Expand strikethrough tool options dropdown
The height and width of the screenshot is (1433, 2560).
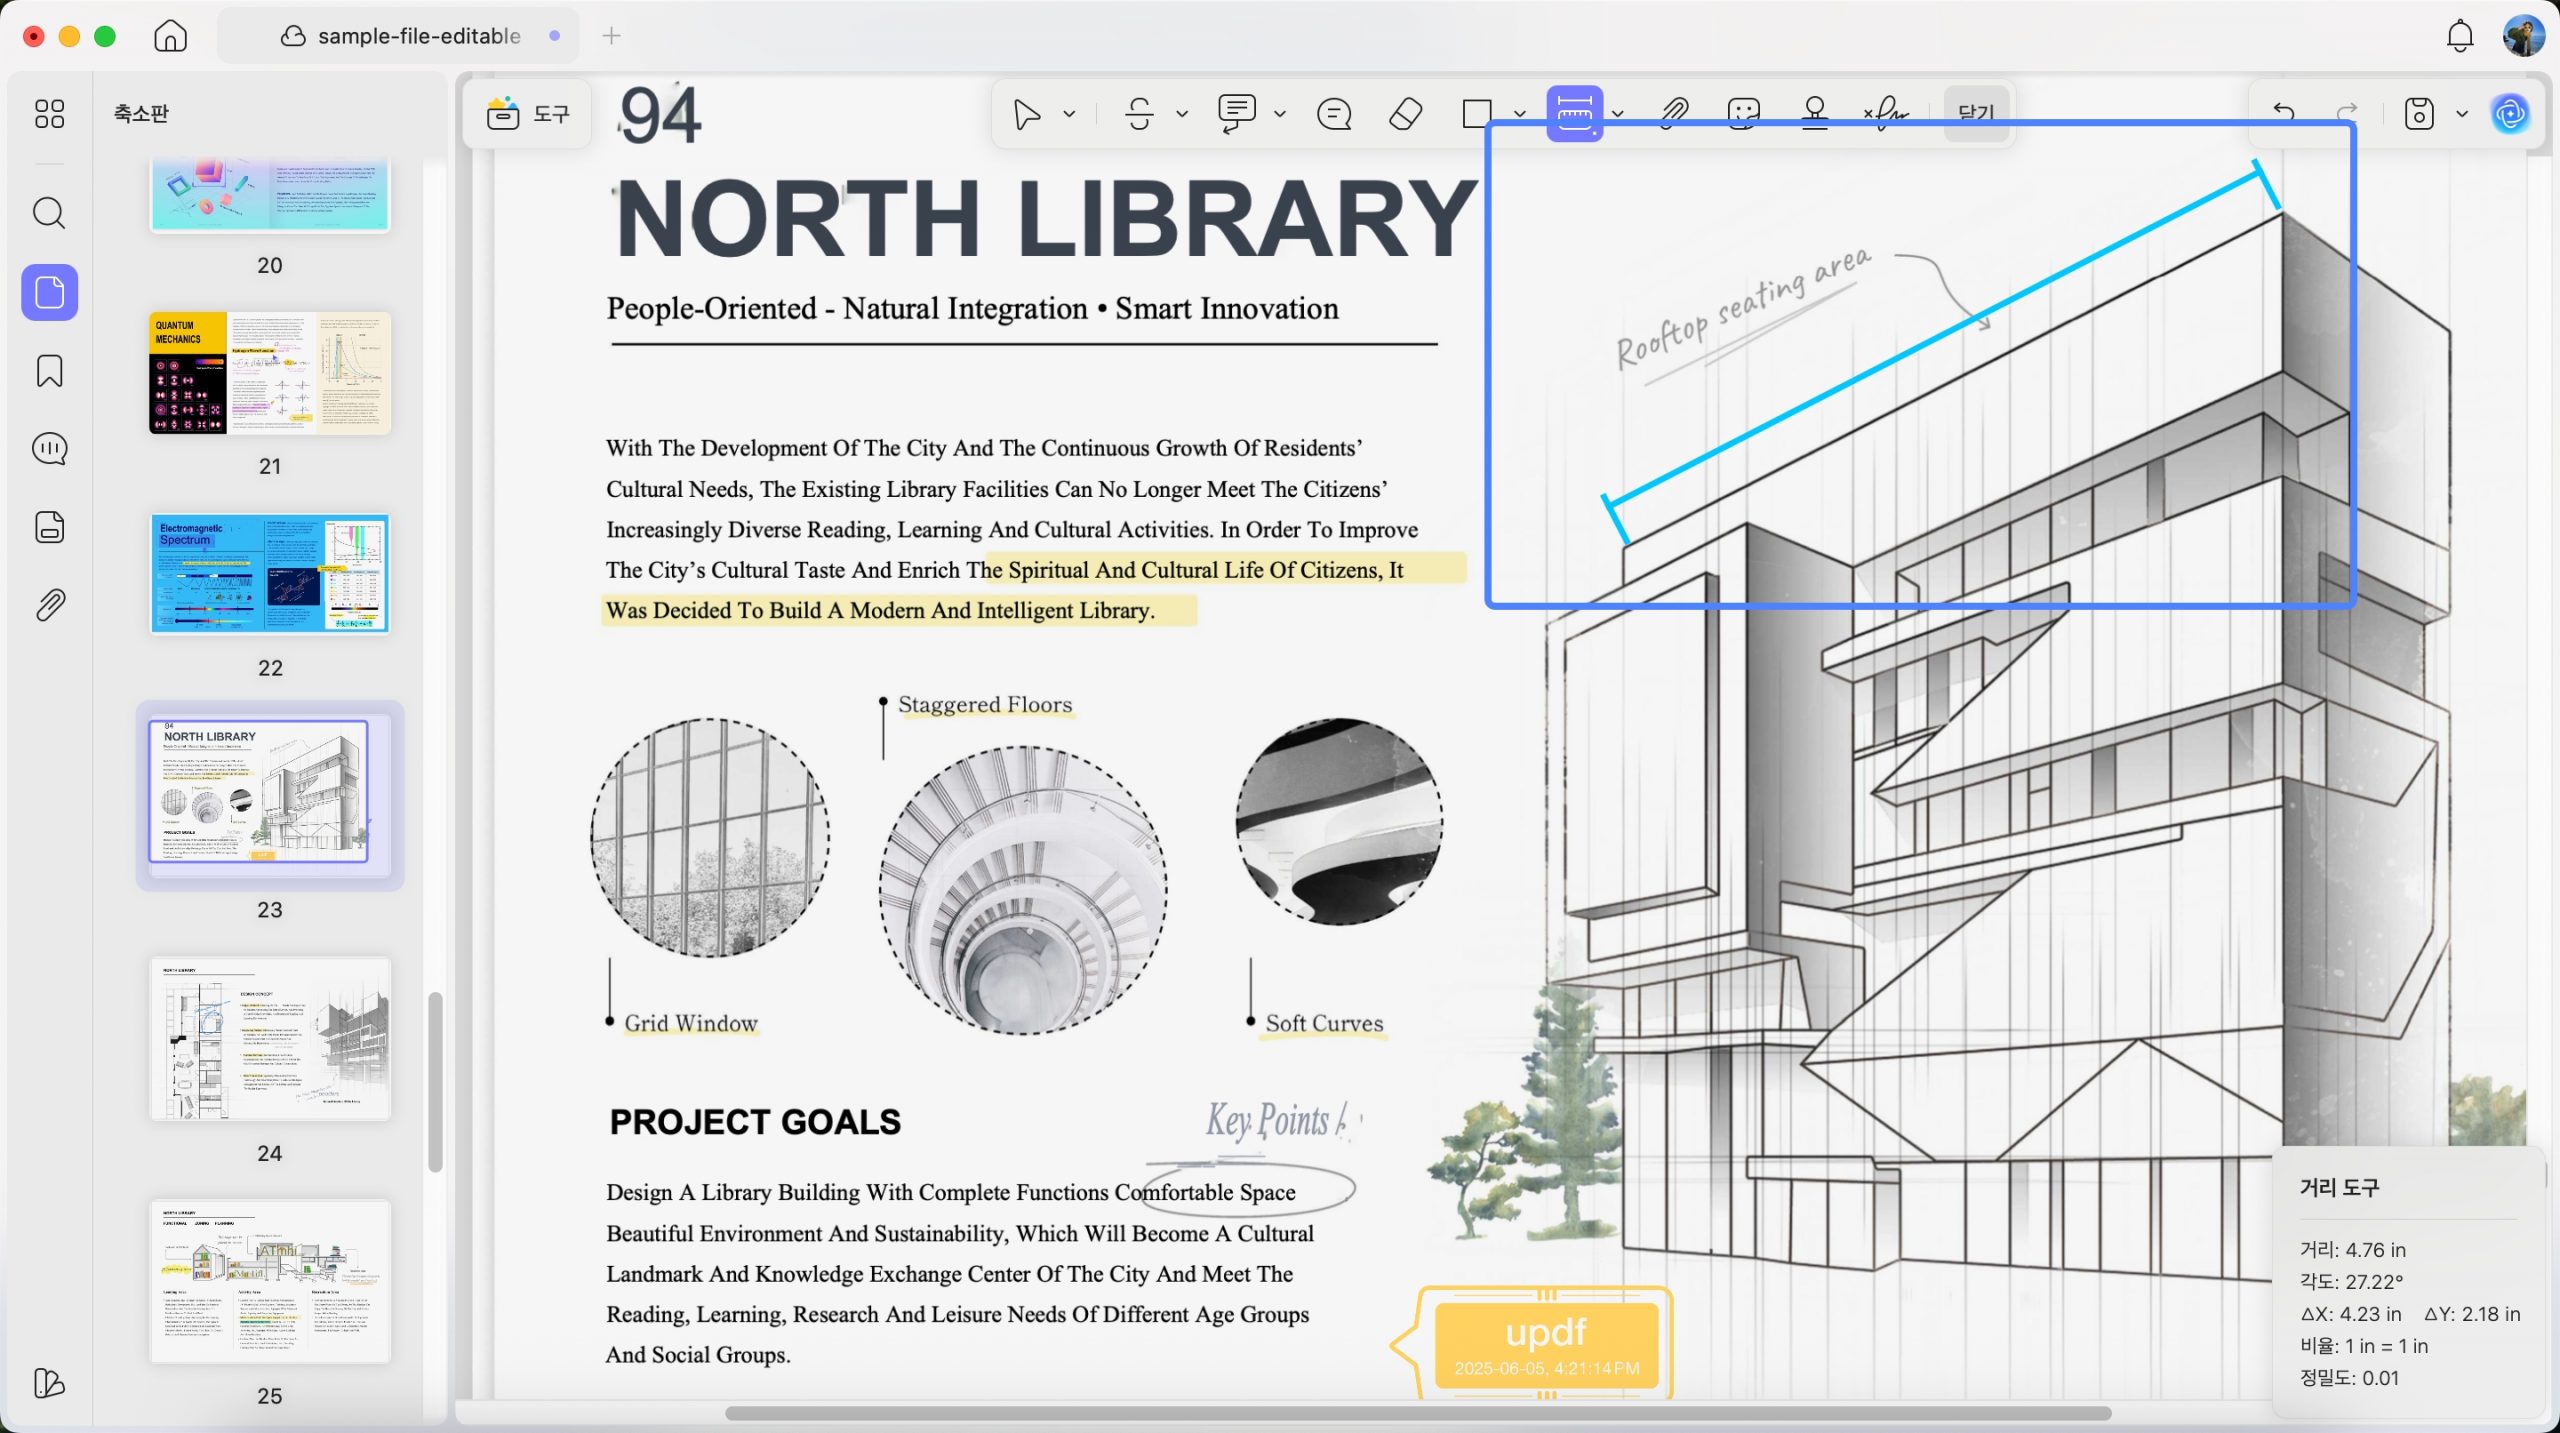point(1182,114)
